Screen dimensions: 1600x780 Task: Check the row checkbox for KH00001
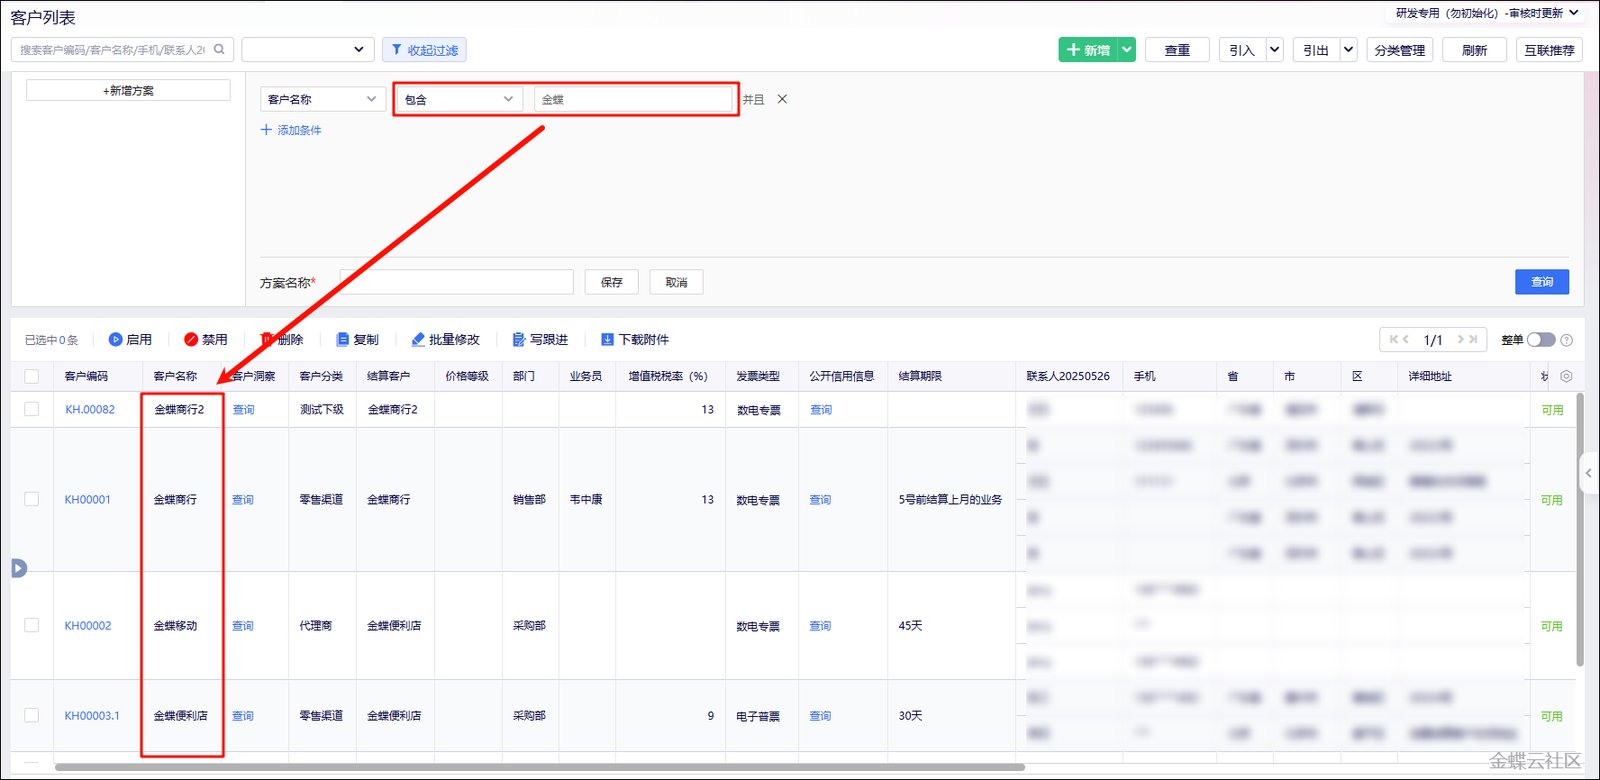coord(32,499)
